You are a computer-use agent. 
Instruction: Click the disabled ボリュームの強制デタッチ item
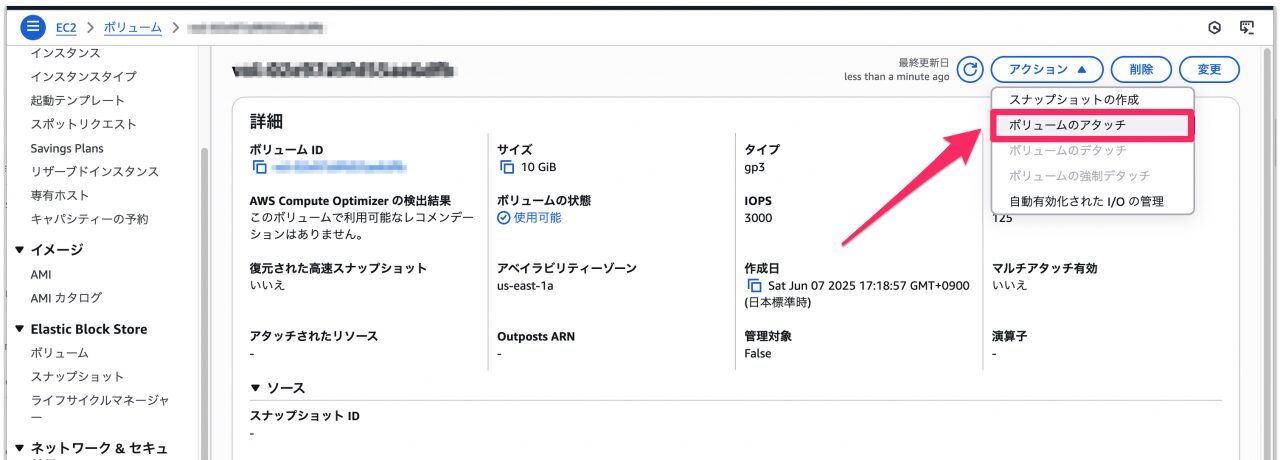click(1092, 176)
